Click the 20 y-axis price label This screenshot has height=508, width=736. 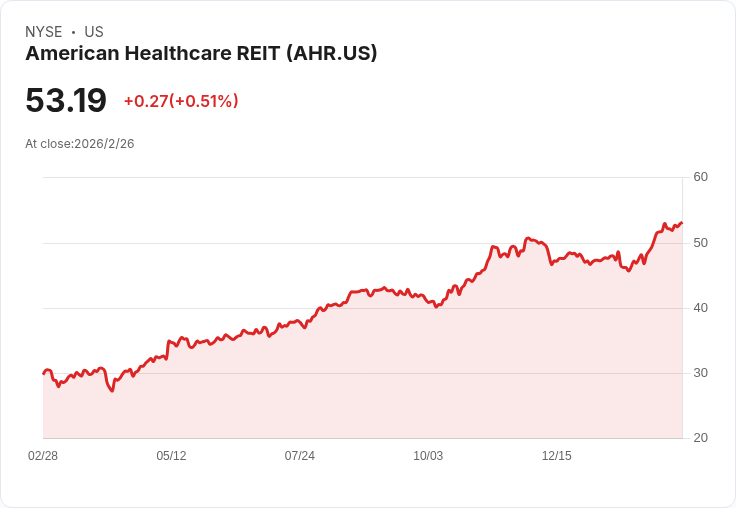(700, 438)
